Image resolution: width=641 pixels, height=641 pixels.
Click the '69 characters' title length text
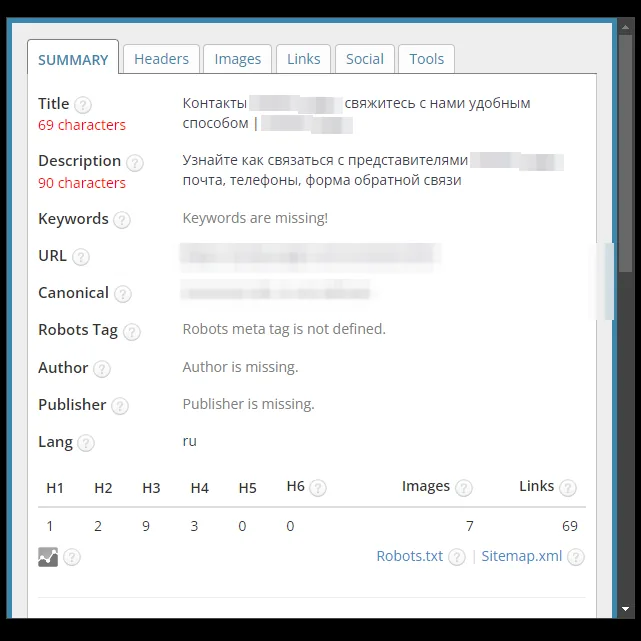click(82, 125)
